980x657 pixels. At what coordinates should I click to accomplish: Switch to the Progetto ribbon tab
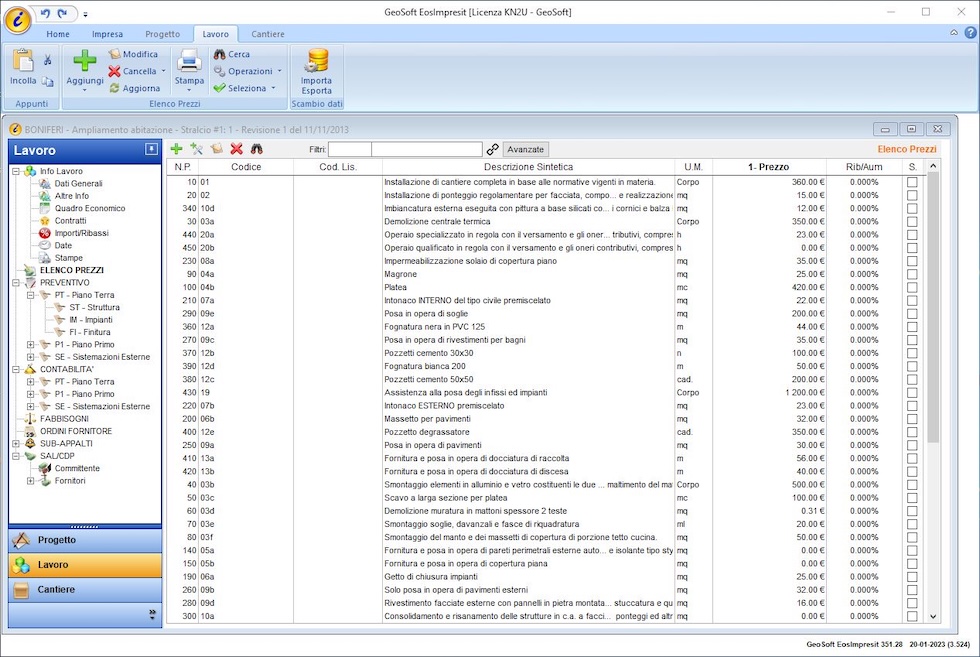[163, 34]
